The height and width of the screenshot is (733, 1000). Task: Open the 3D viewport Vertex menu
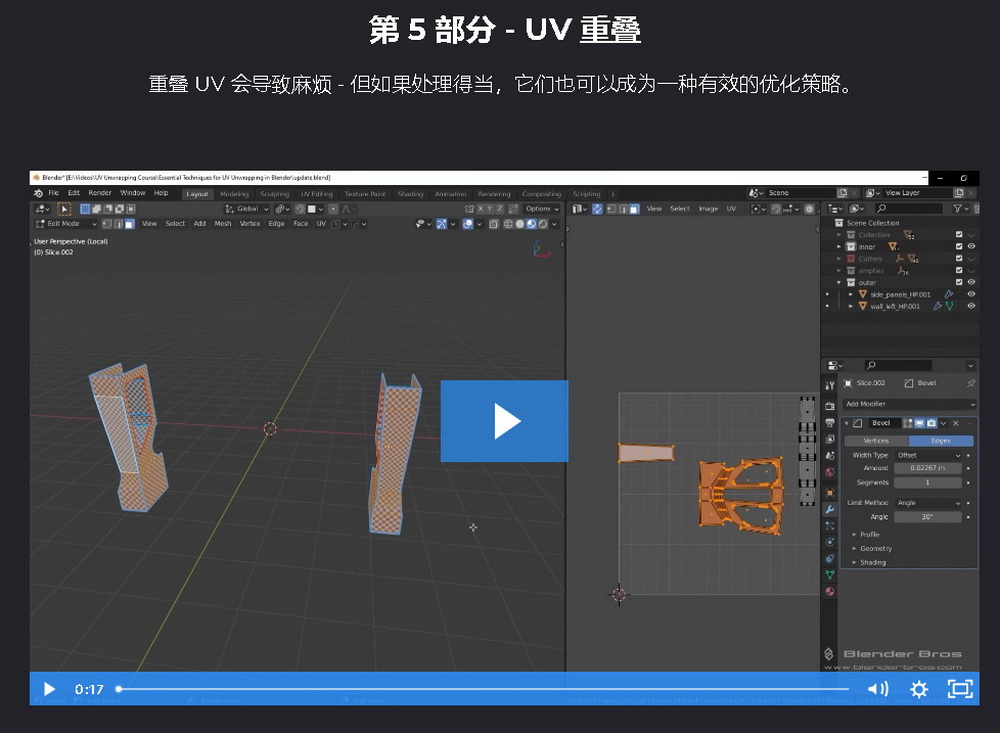[x=249, y=224]
